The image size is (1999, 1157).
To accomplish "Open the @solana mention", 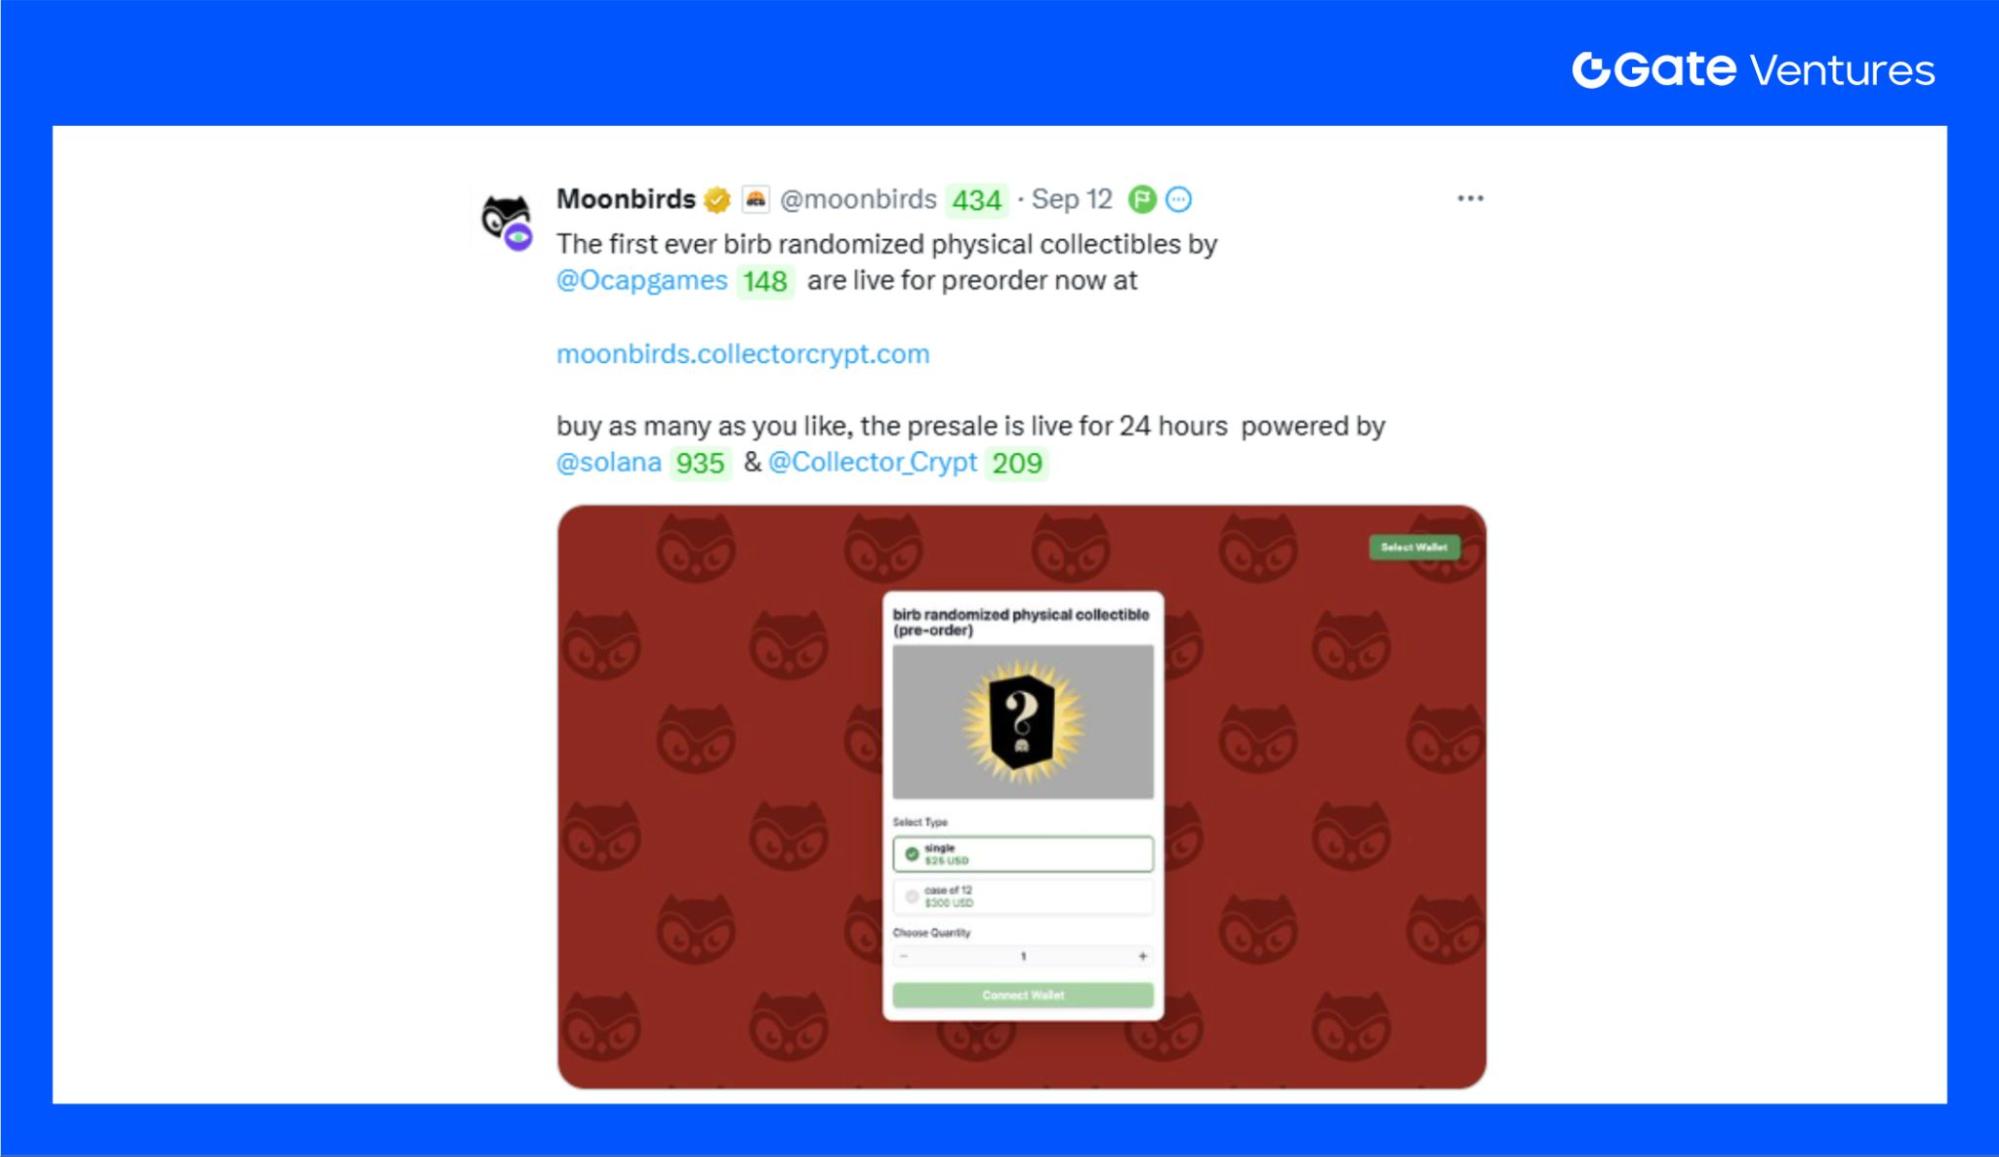I will (609, 463).
